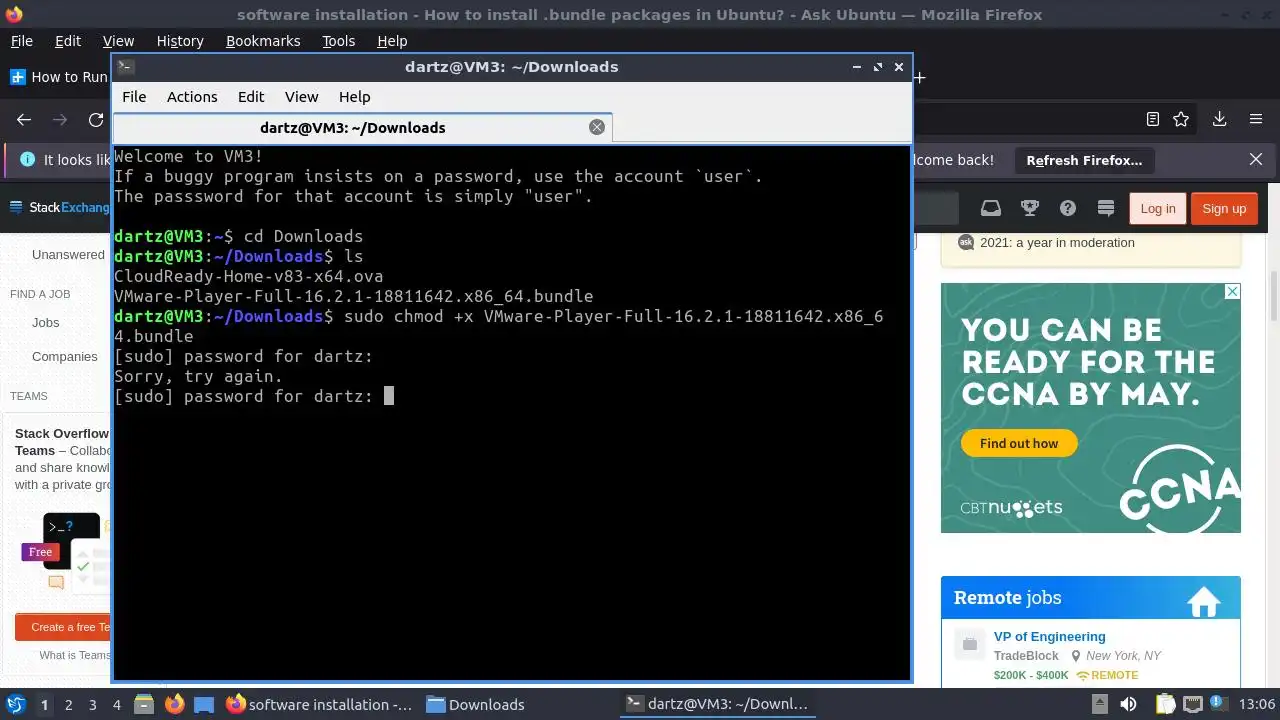Focus the software installation Firefox taskbar entry
This screenshot has width=1280, height=720.
click(x=319, y=704)
